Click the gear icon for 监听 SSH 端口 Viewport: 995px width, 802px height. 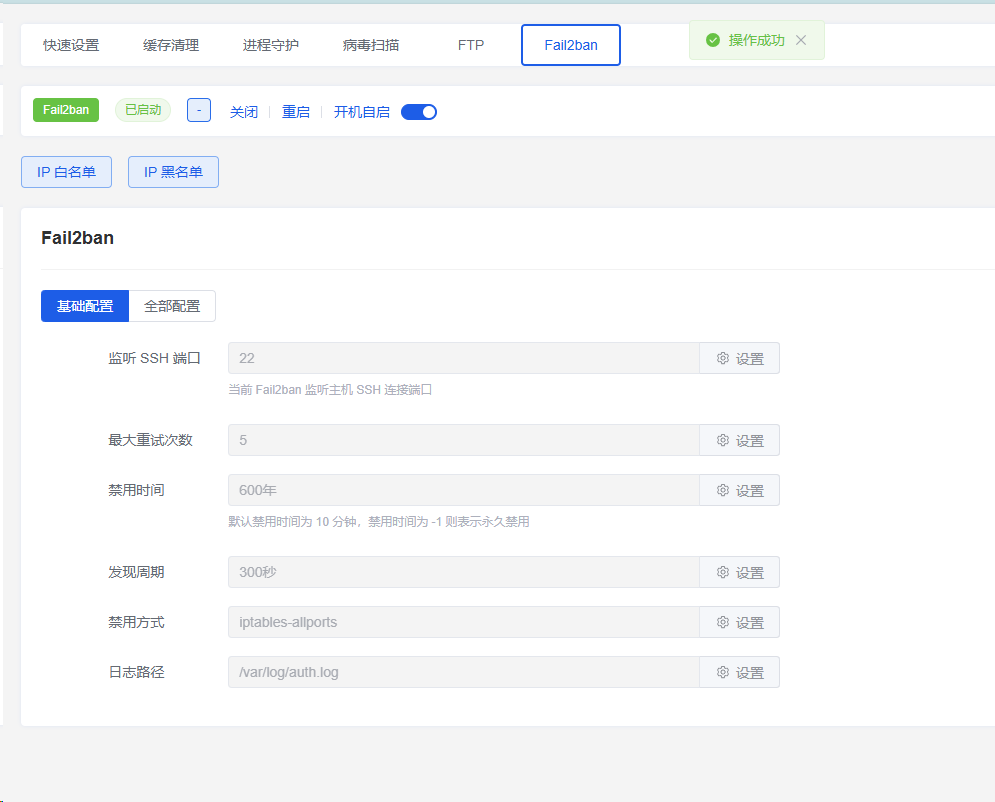point(723,358)
